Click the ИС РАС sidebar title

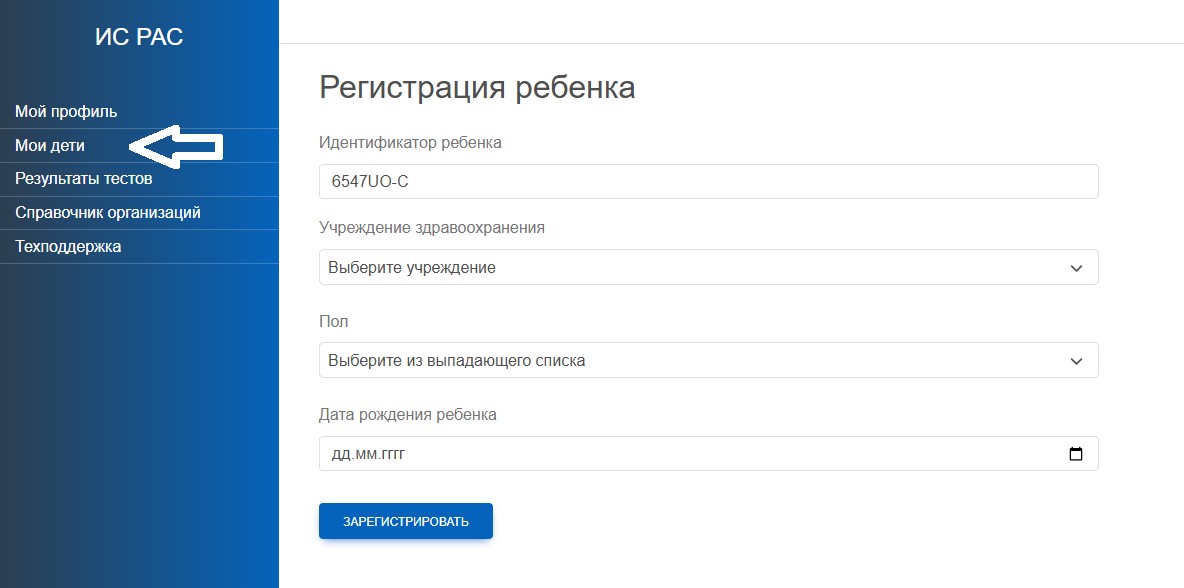point(139,38)
